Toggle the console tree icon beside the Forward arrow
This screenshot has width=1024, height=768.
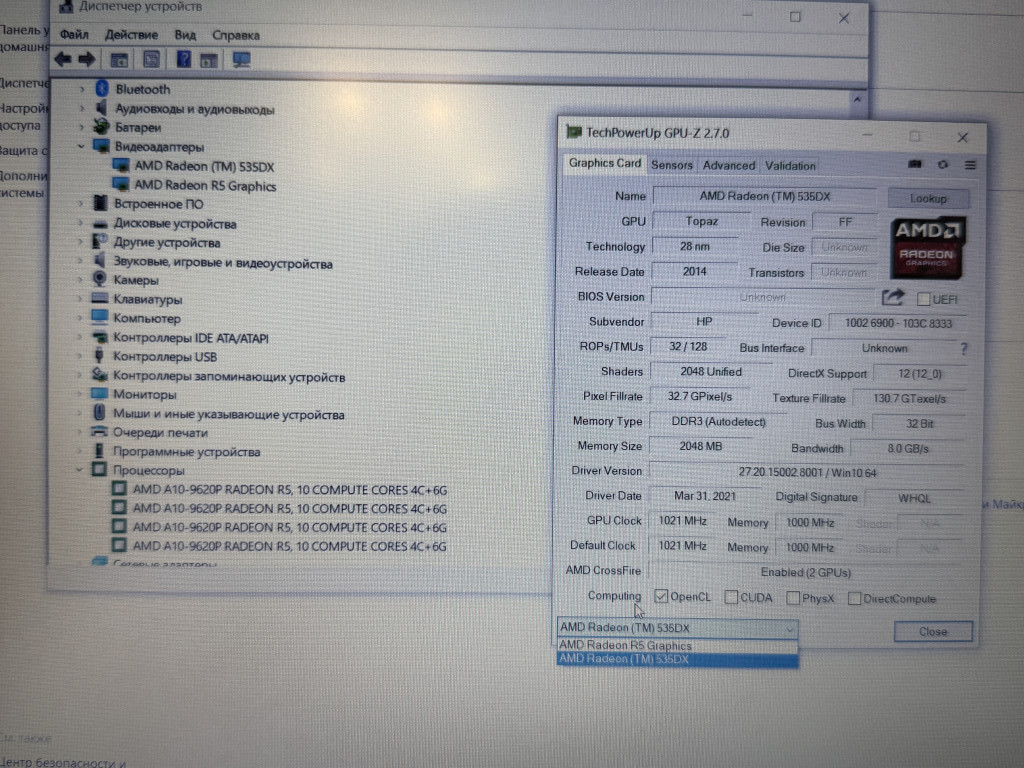[x=119, y=61]
